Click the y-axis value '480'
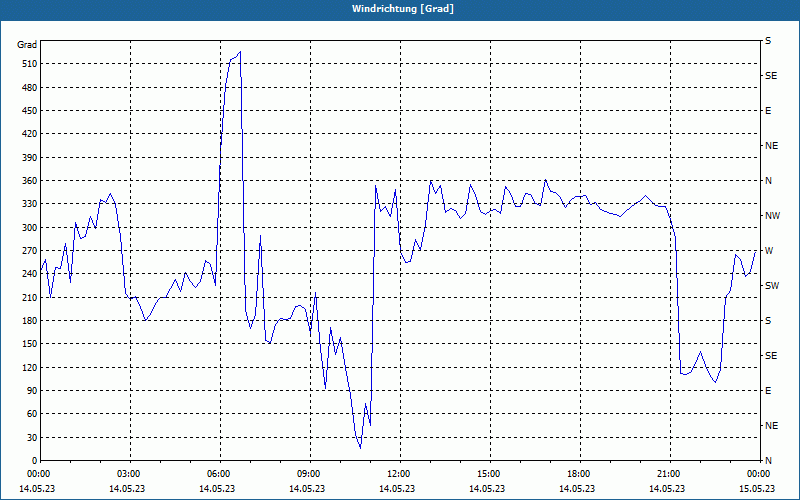 [x=29, y=87]
